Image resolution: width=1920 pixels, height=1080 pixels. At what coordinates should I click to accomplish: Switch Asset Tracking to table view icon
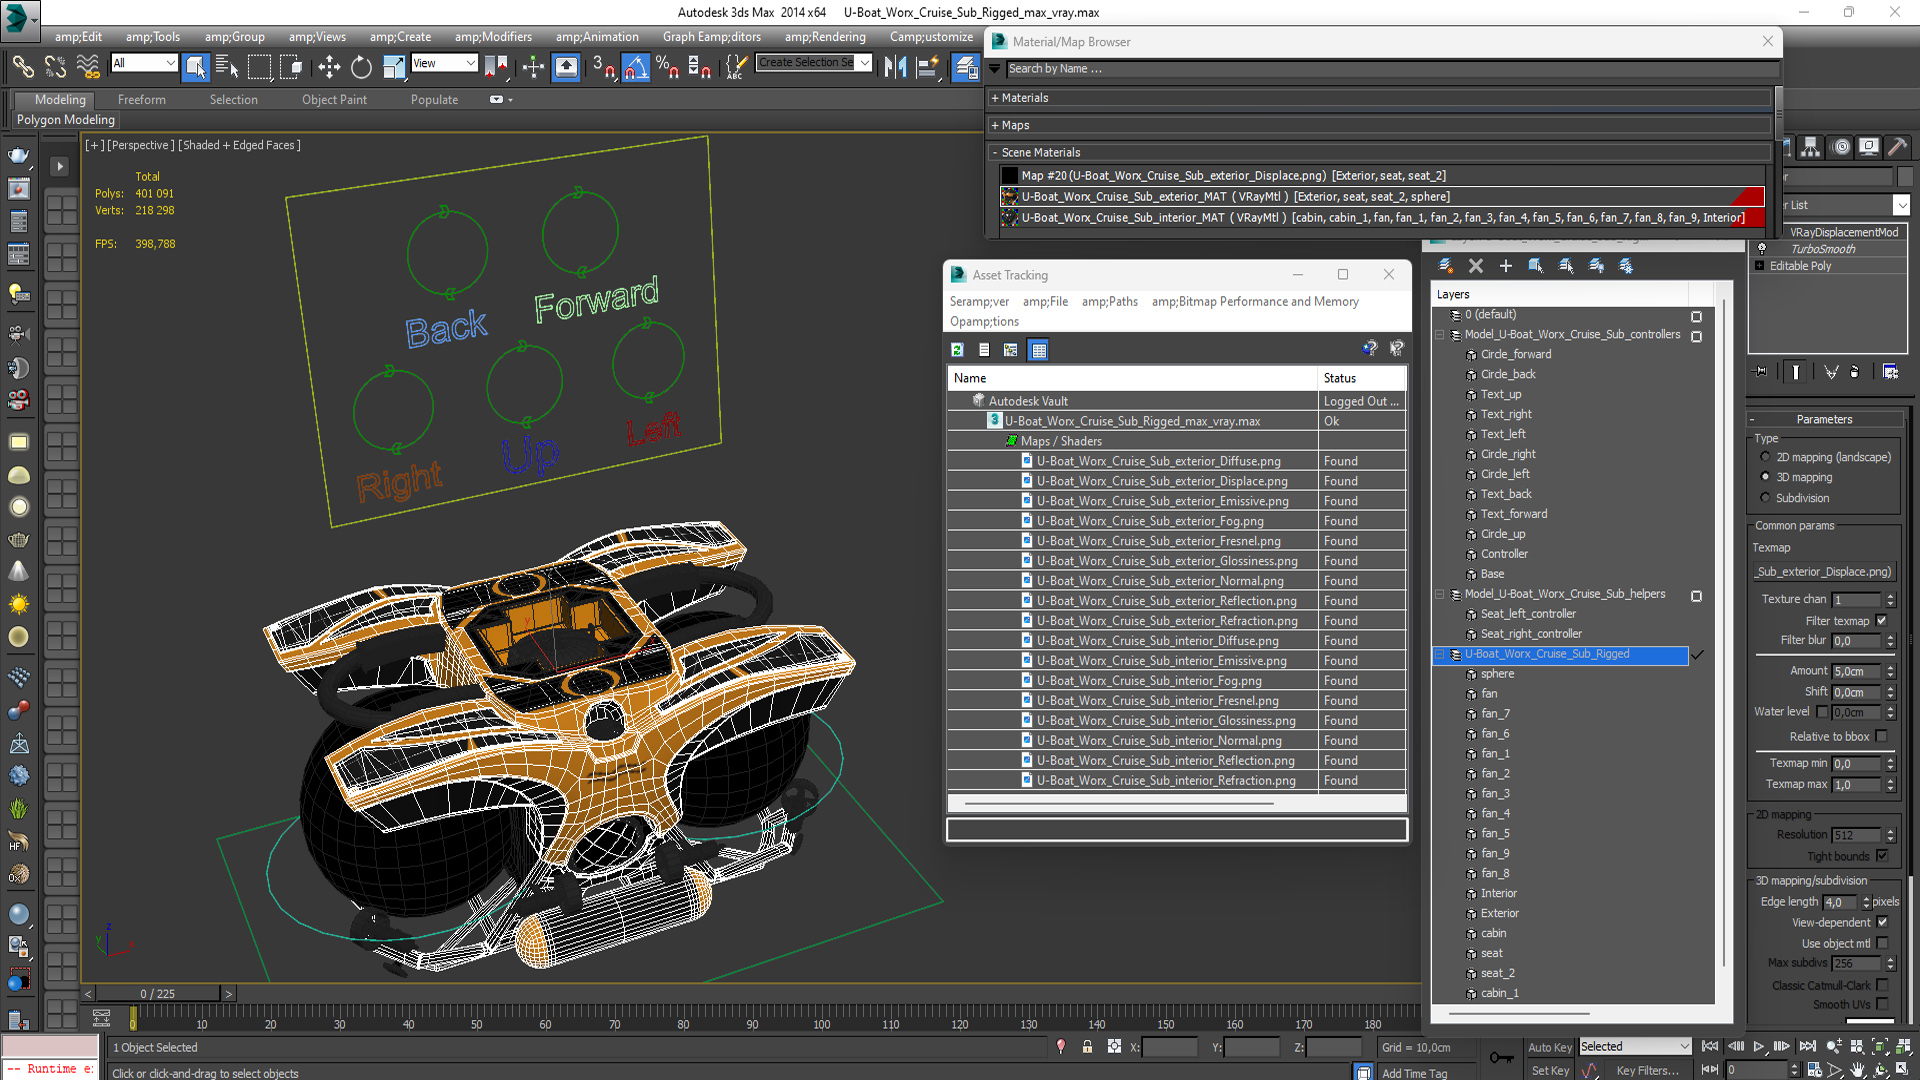point(1039,350)
